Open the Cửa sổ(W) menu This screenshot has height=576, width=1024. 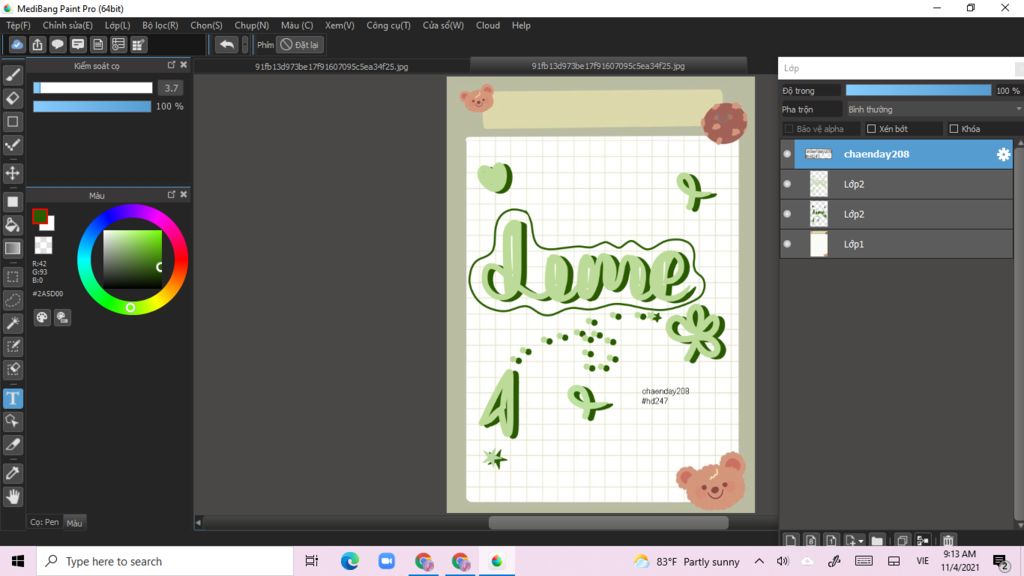[x=443, y=25]
